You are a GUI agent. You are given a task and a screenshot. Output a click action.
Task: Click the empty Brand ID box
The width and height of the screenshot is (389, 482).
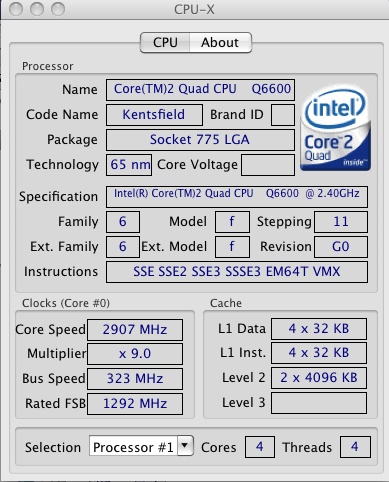pyautogui.click(x=283, y=115)
